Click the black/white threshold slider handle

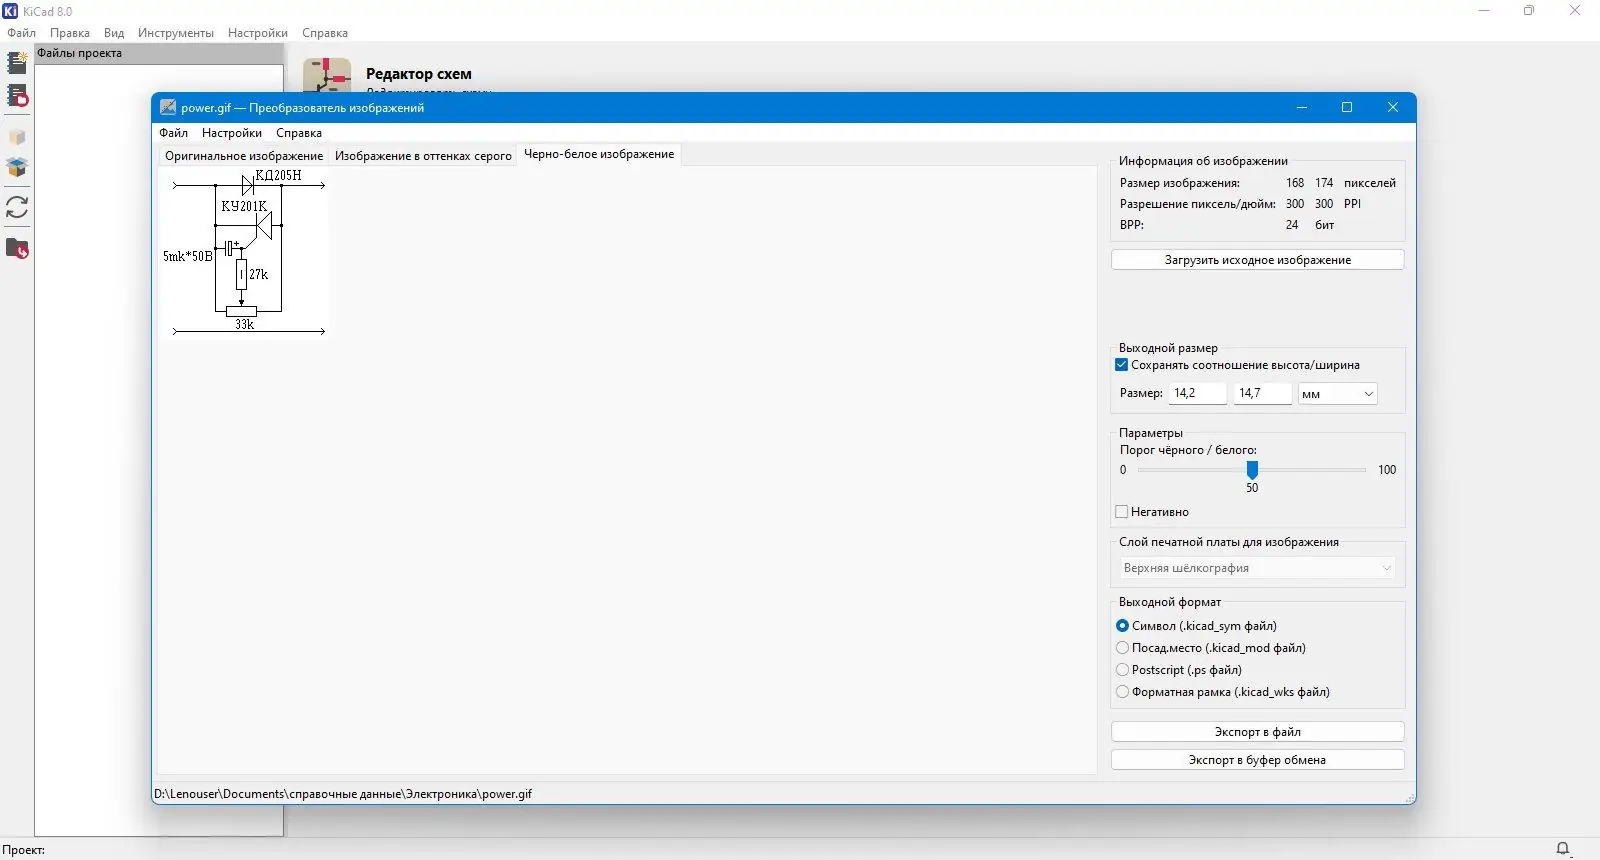pyautogui.click(x=1252, y=470)
